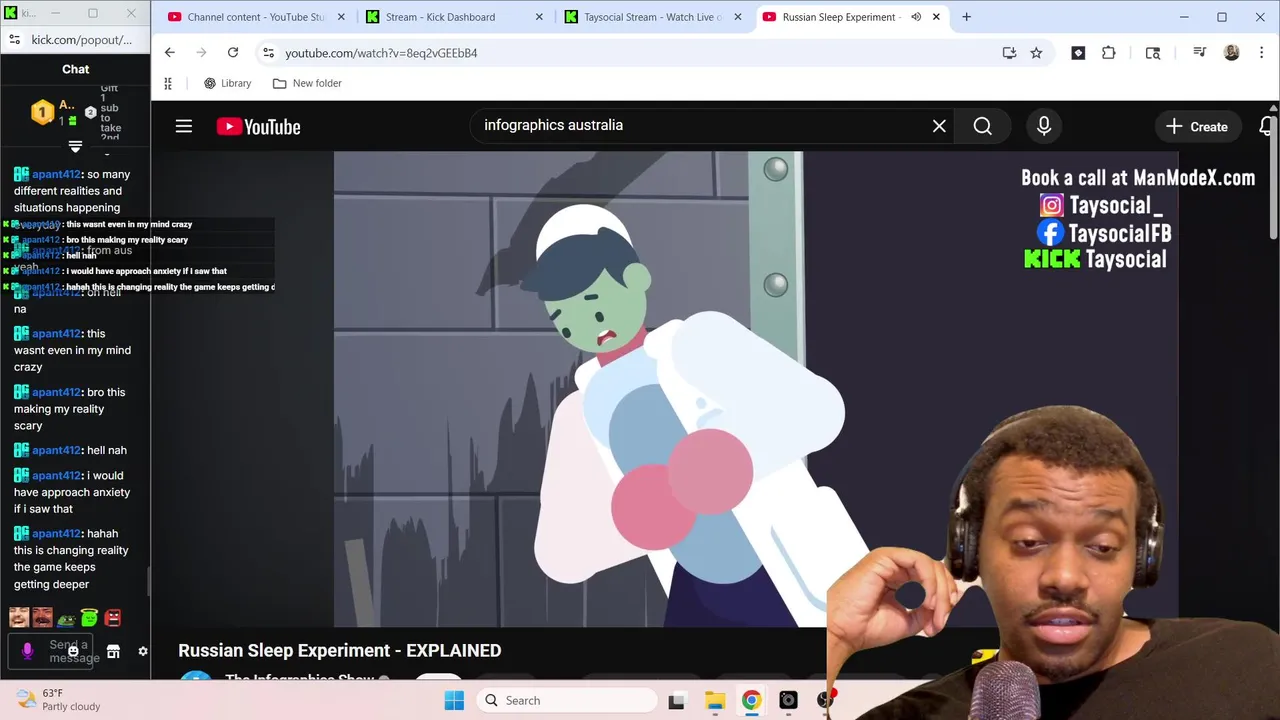Close the Russian Sleep Experiment tab

(937, 17)
